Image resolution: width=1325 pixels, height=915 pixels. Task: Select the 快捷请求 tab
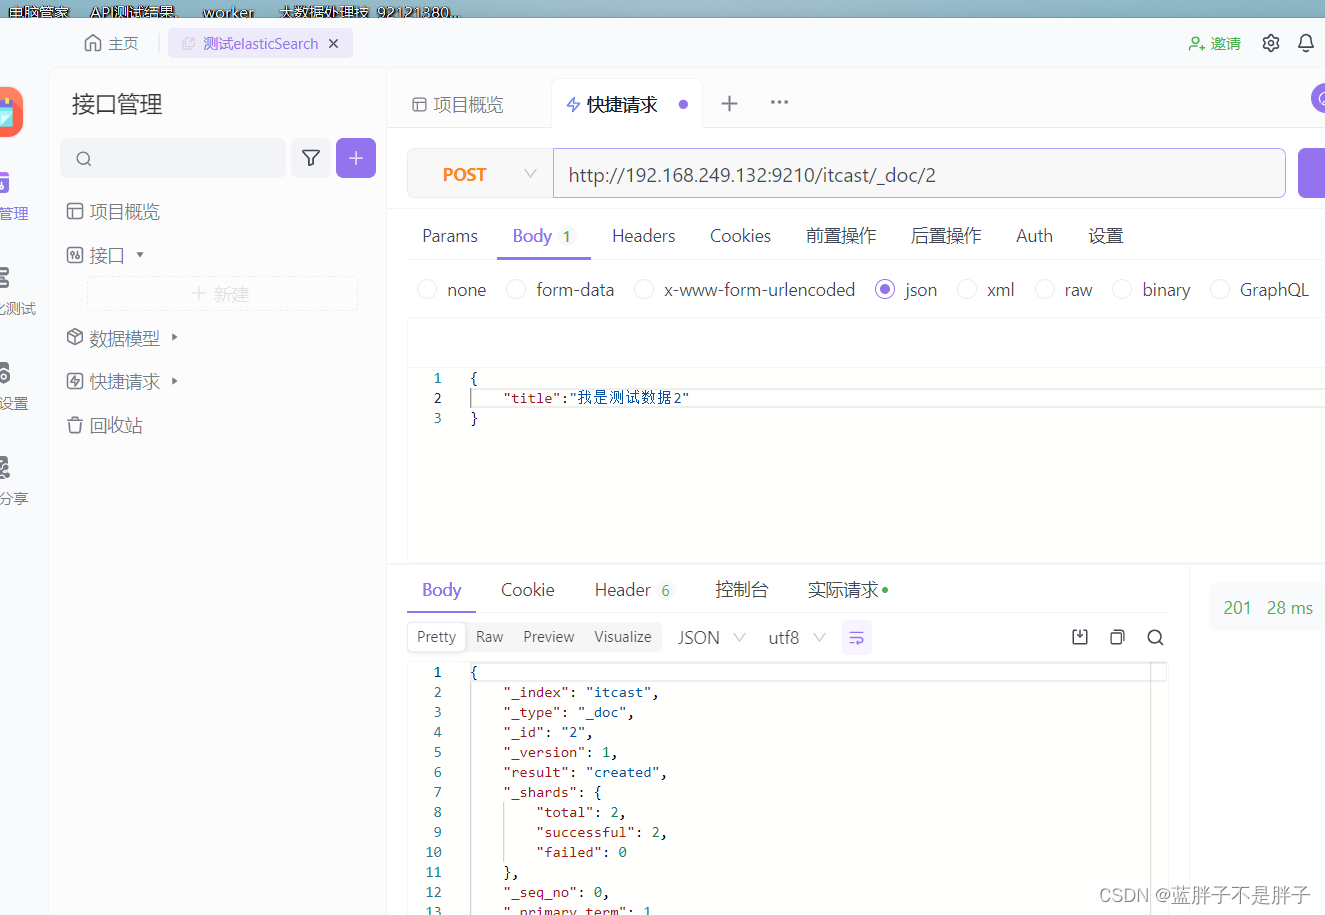coord(621,104)
